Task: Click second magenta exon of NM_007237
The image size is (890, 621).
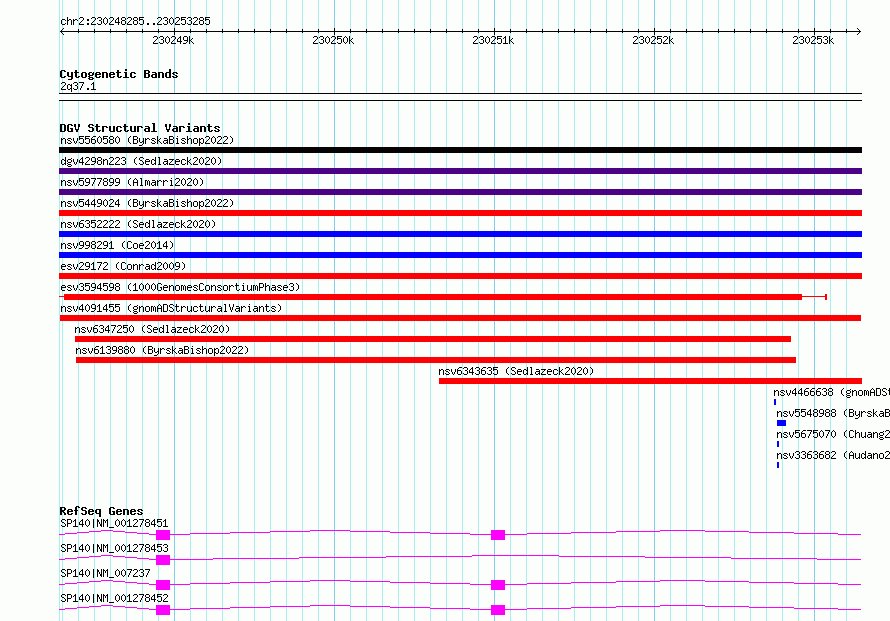Action: pyautogui.click(x=498, y=585)
